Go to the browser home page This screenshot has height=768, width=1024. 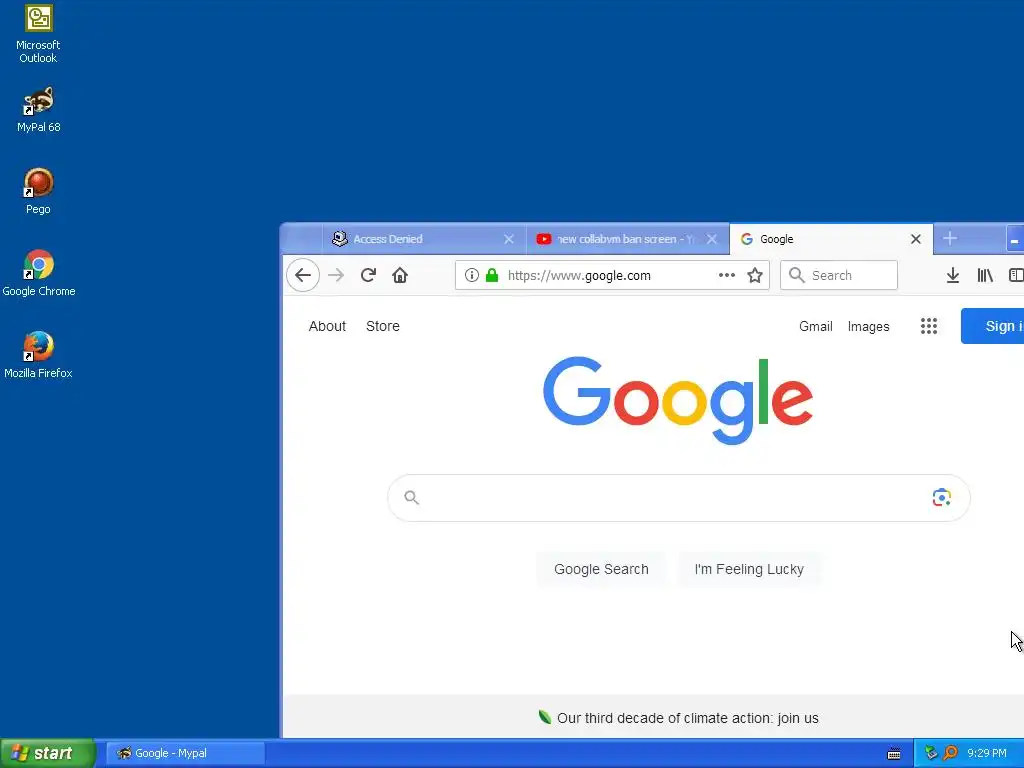pyautogui.click(x=400, y=276)
